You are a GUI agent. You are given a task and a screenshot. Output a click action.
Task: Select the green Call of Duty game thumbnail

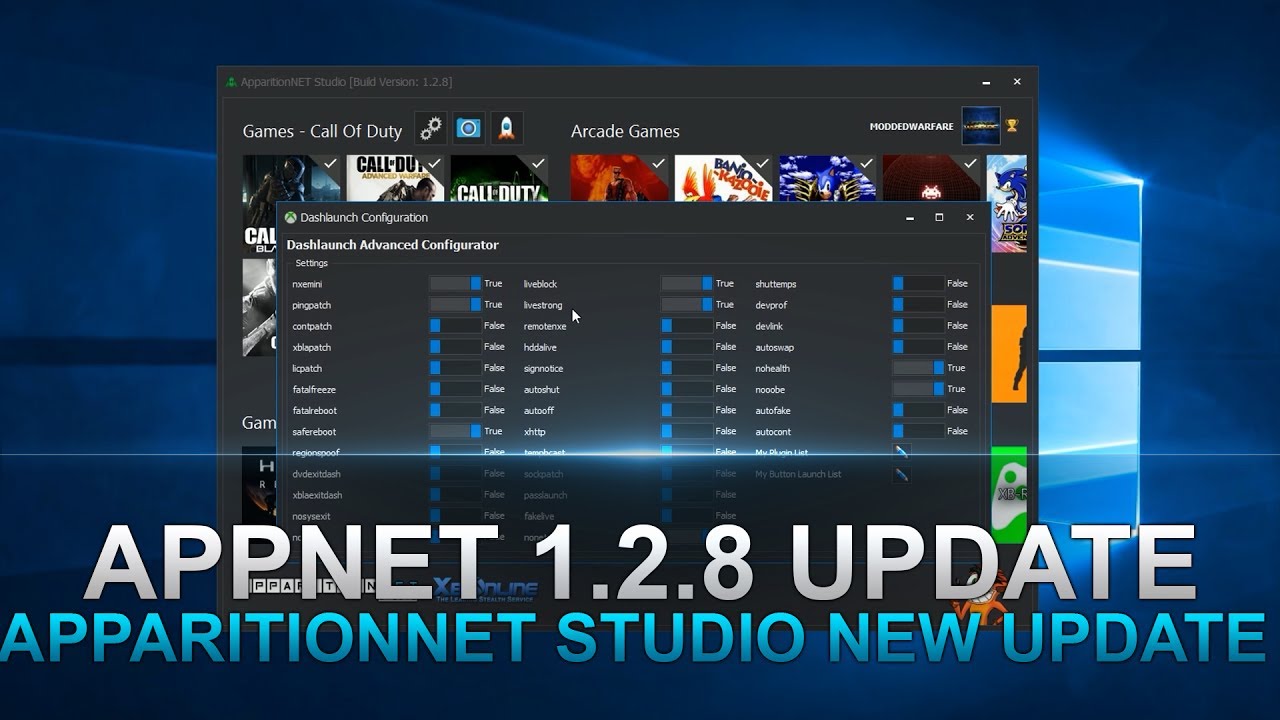point(499,178)
